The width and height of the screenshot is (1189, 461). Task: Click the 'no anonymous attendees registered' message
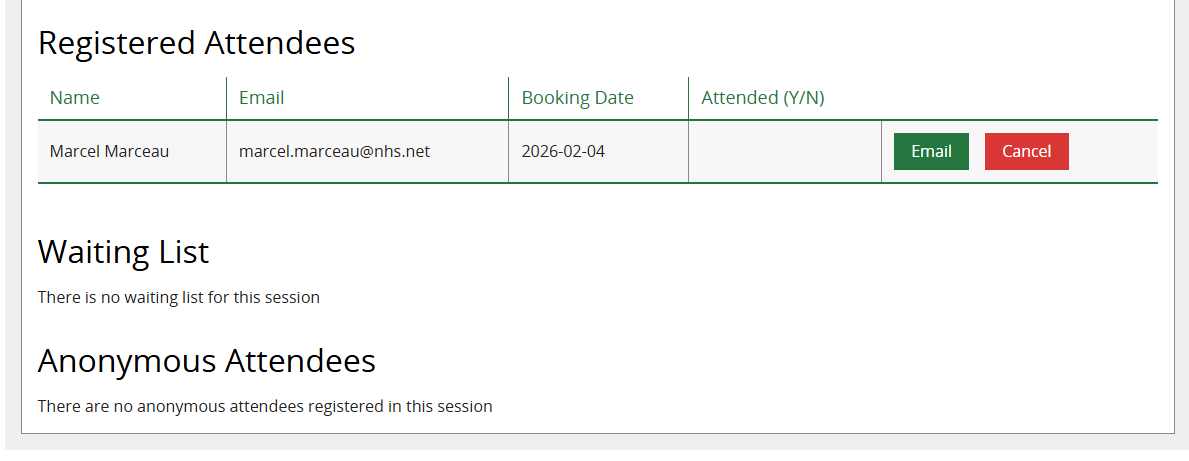tap(265, 407)
